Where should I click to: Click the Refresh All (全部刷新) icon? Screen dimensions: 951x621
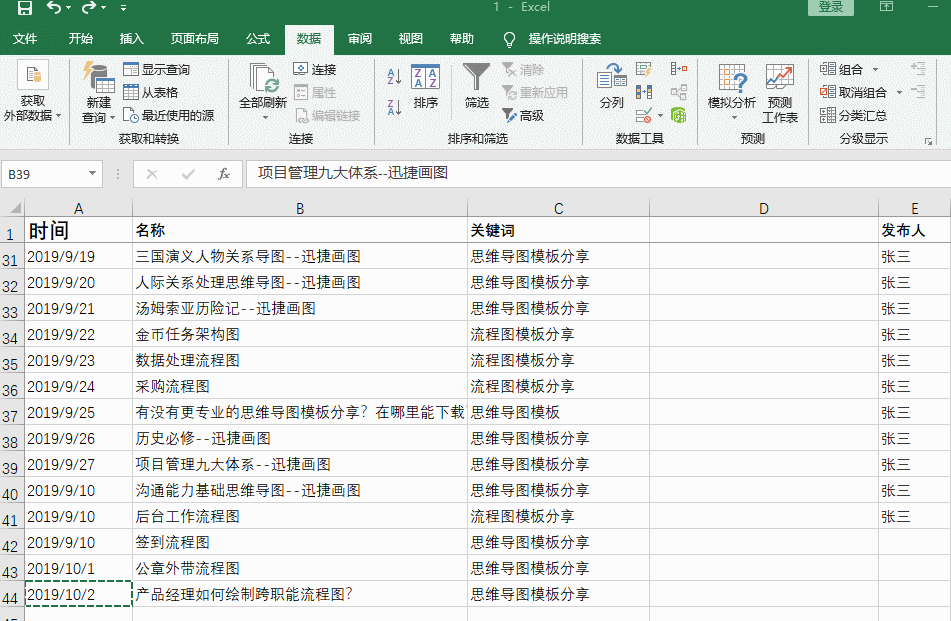263,79
